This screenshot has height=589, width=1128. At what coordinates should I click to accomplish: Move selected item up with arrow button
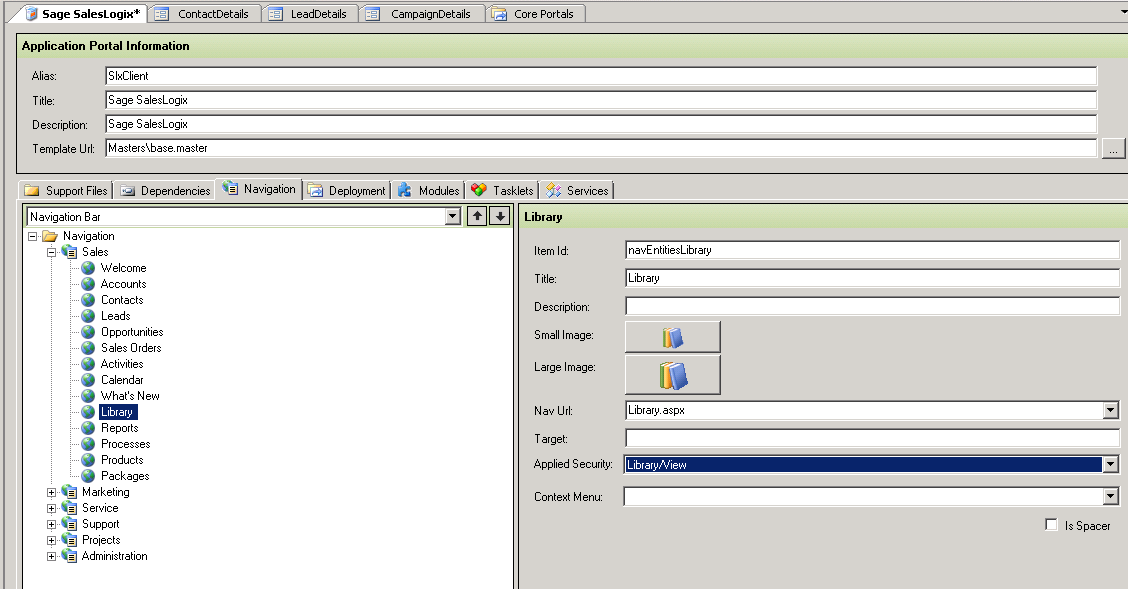477,216
